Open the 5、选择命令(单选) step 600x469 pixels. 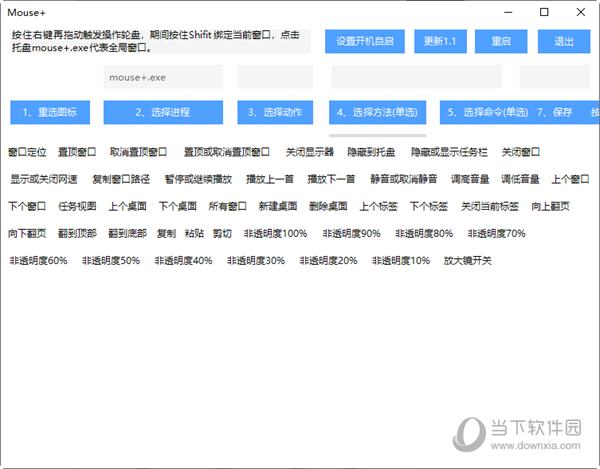[487, 112]
